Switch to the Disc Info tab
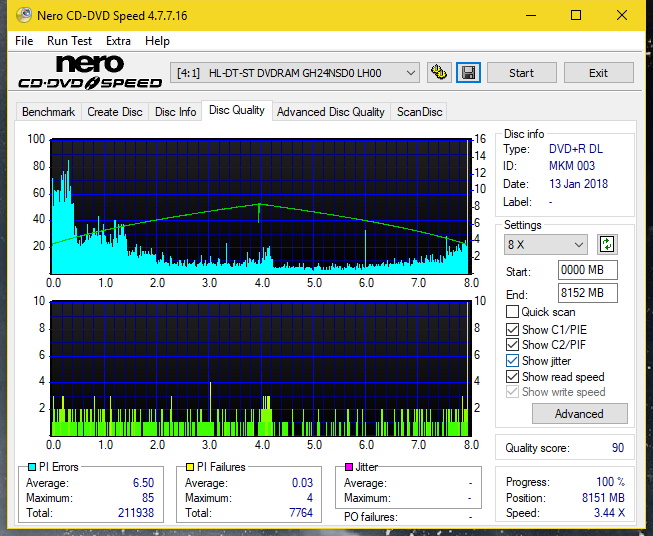Viewport: 653px width, 536px height. [x=175, y=112]
